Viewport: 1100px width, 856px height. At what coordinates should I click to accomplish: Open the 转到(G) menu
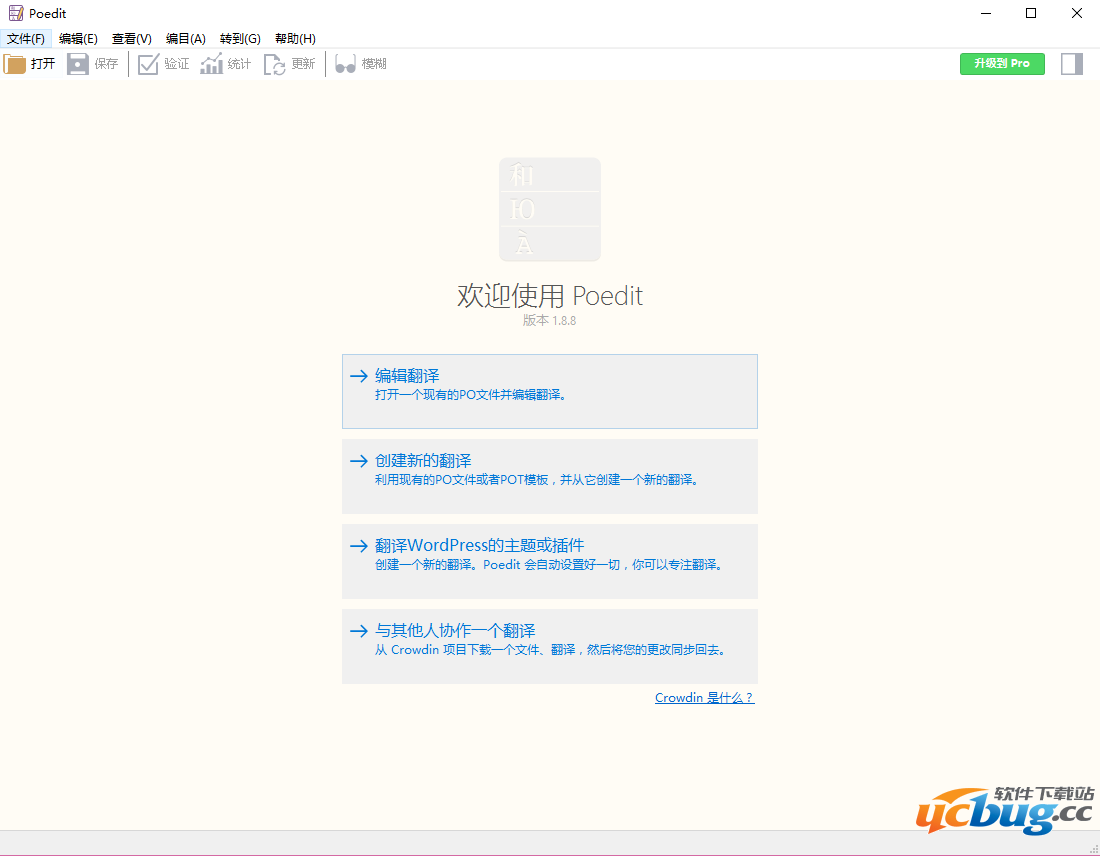pos(240,39)
